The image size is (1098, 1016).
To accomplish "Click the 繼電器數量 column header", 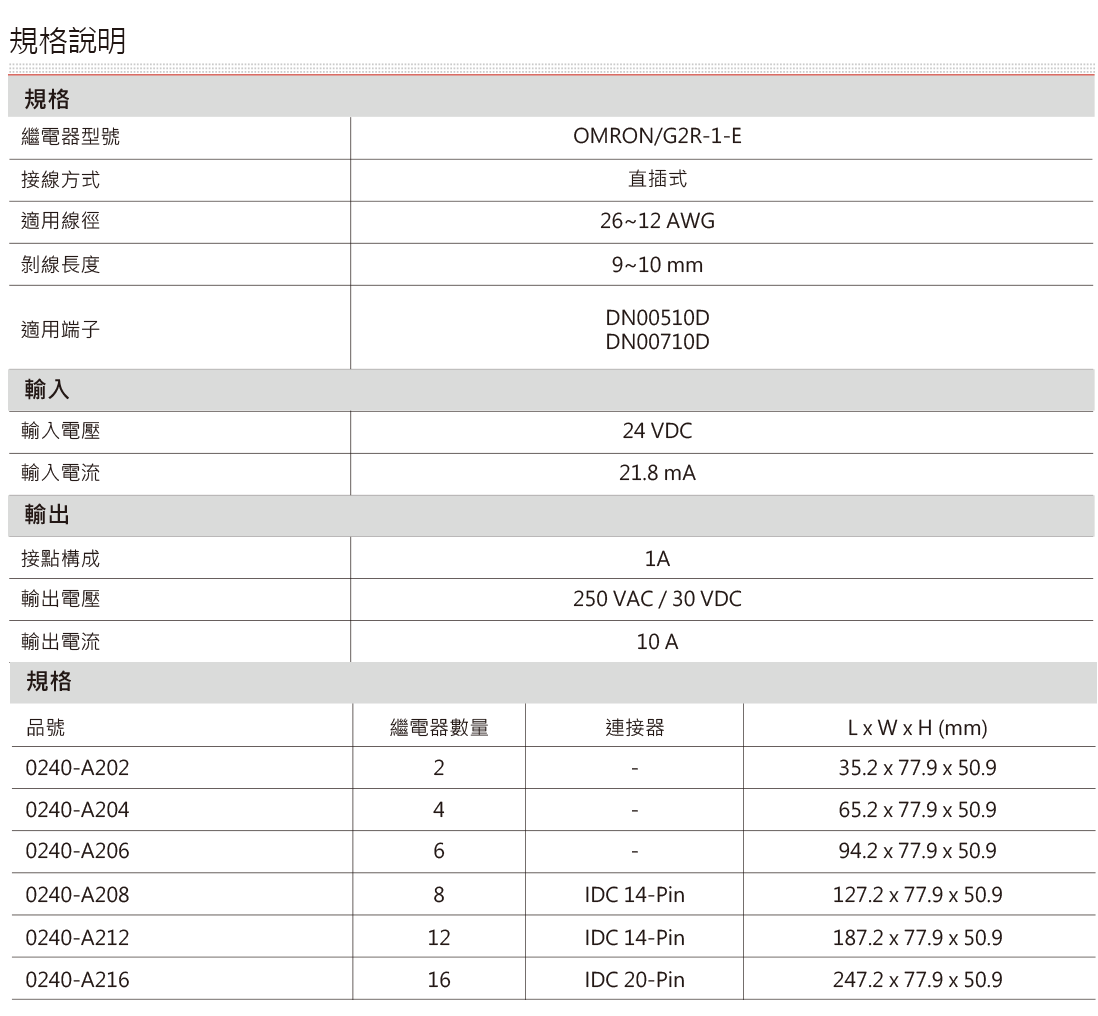I will [x=439, y=728].
